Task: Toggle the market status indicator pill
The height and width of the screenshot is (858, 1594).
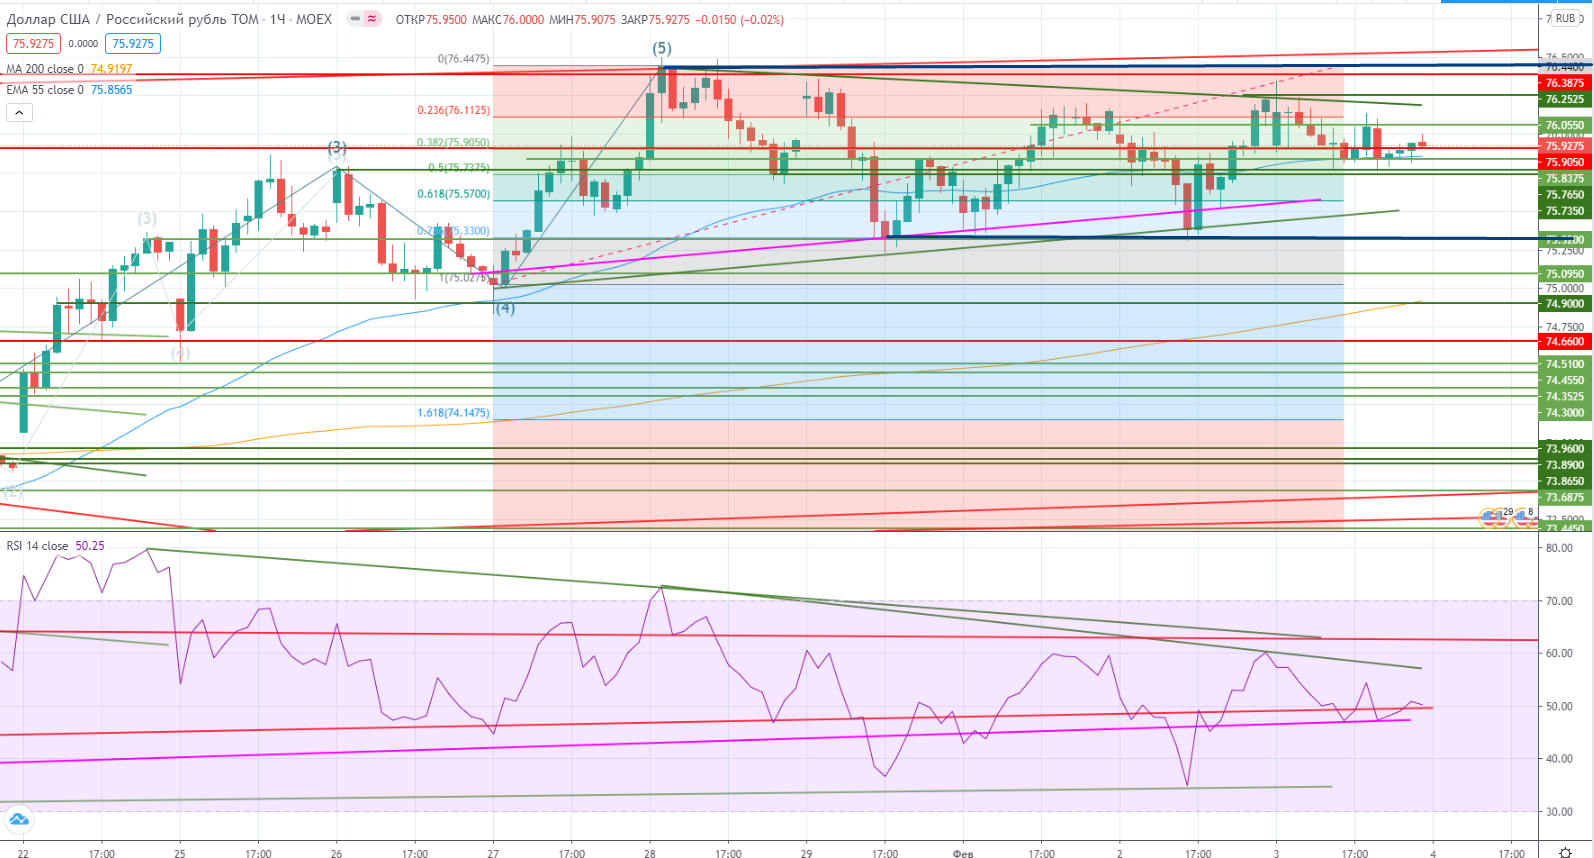Action: 364,19
